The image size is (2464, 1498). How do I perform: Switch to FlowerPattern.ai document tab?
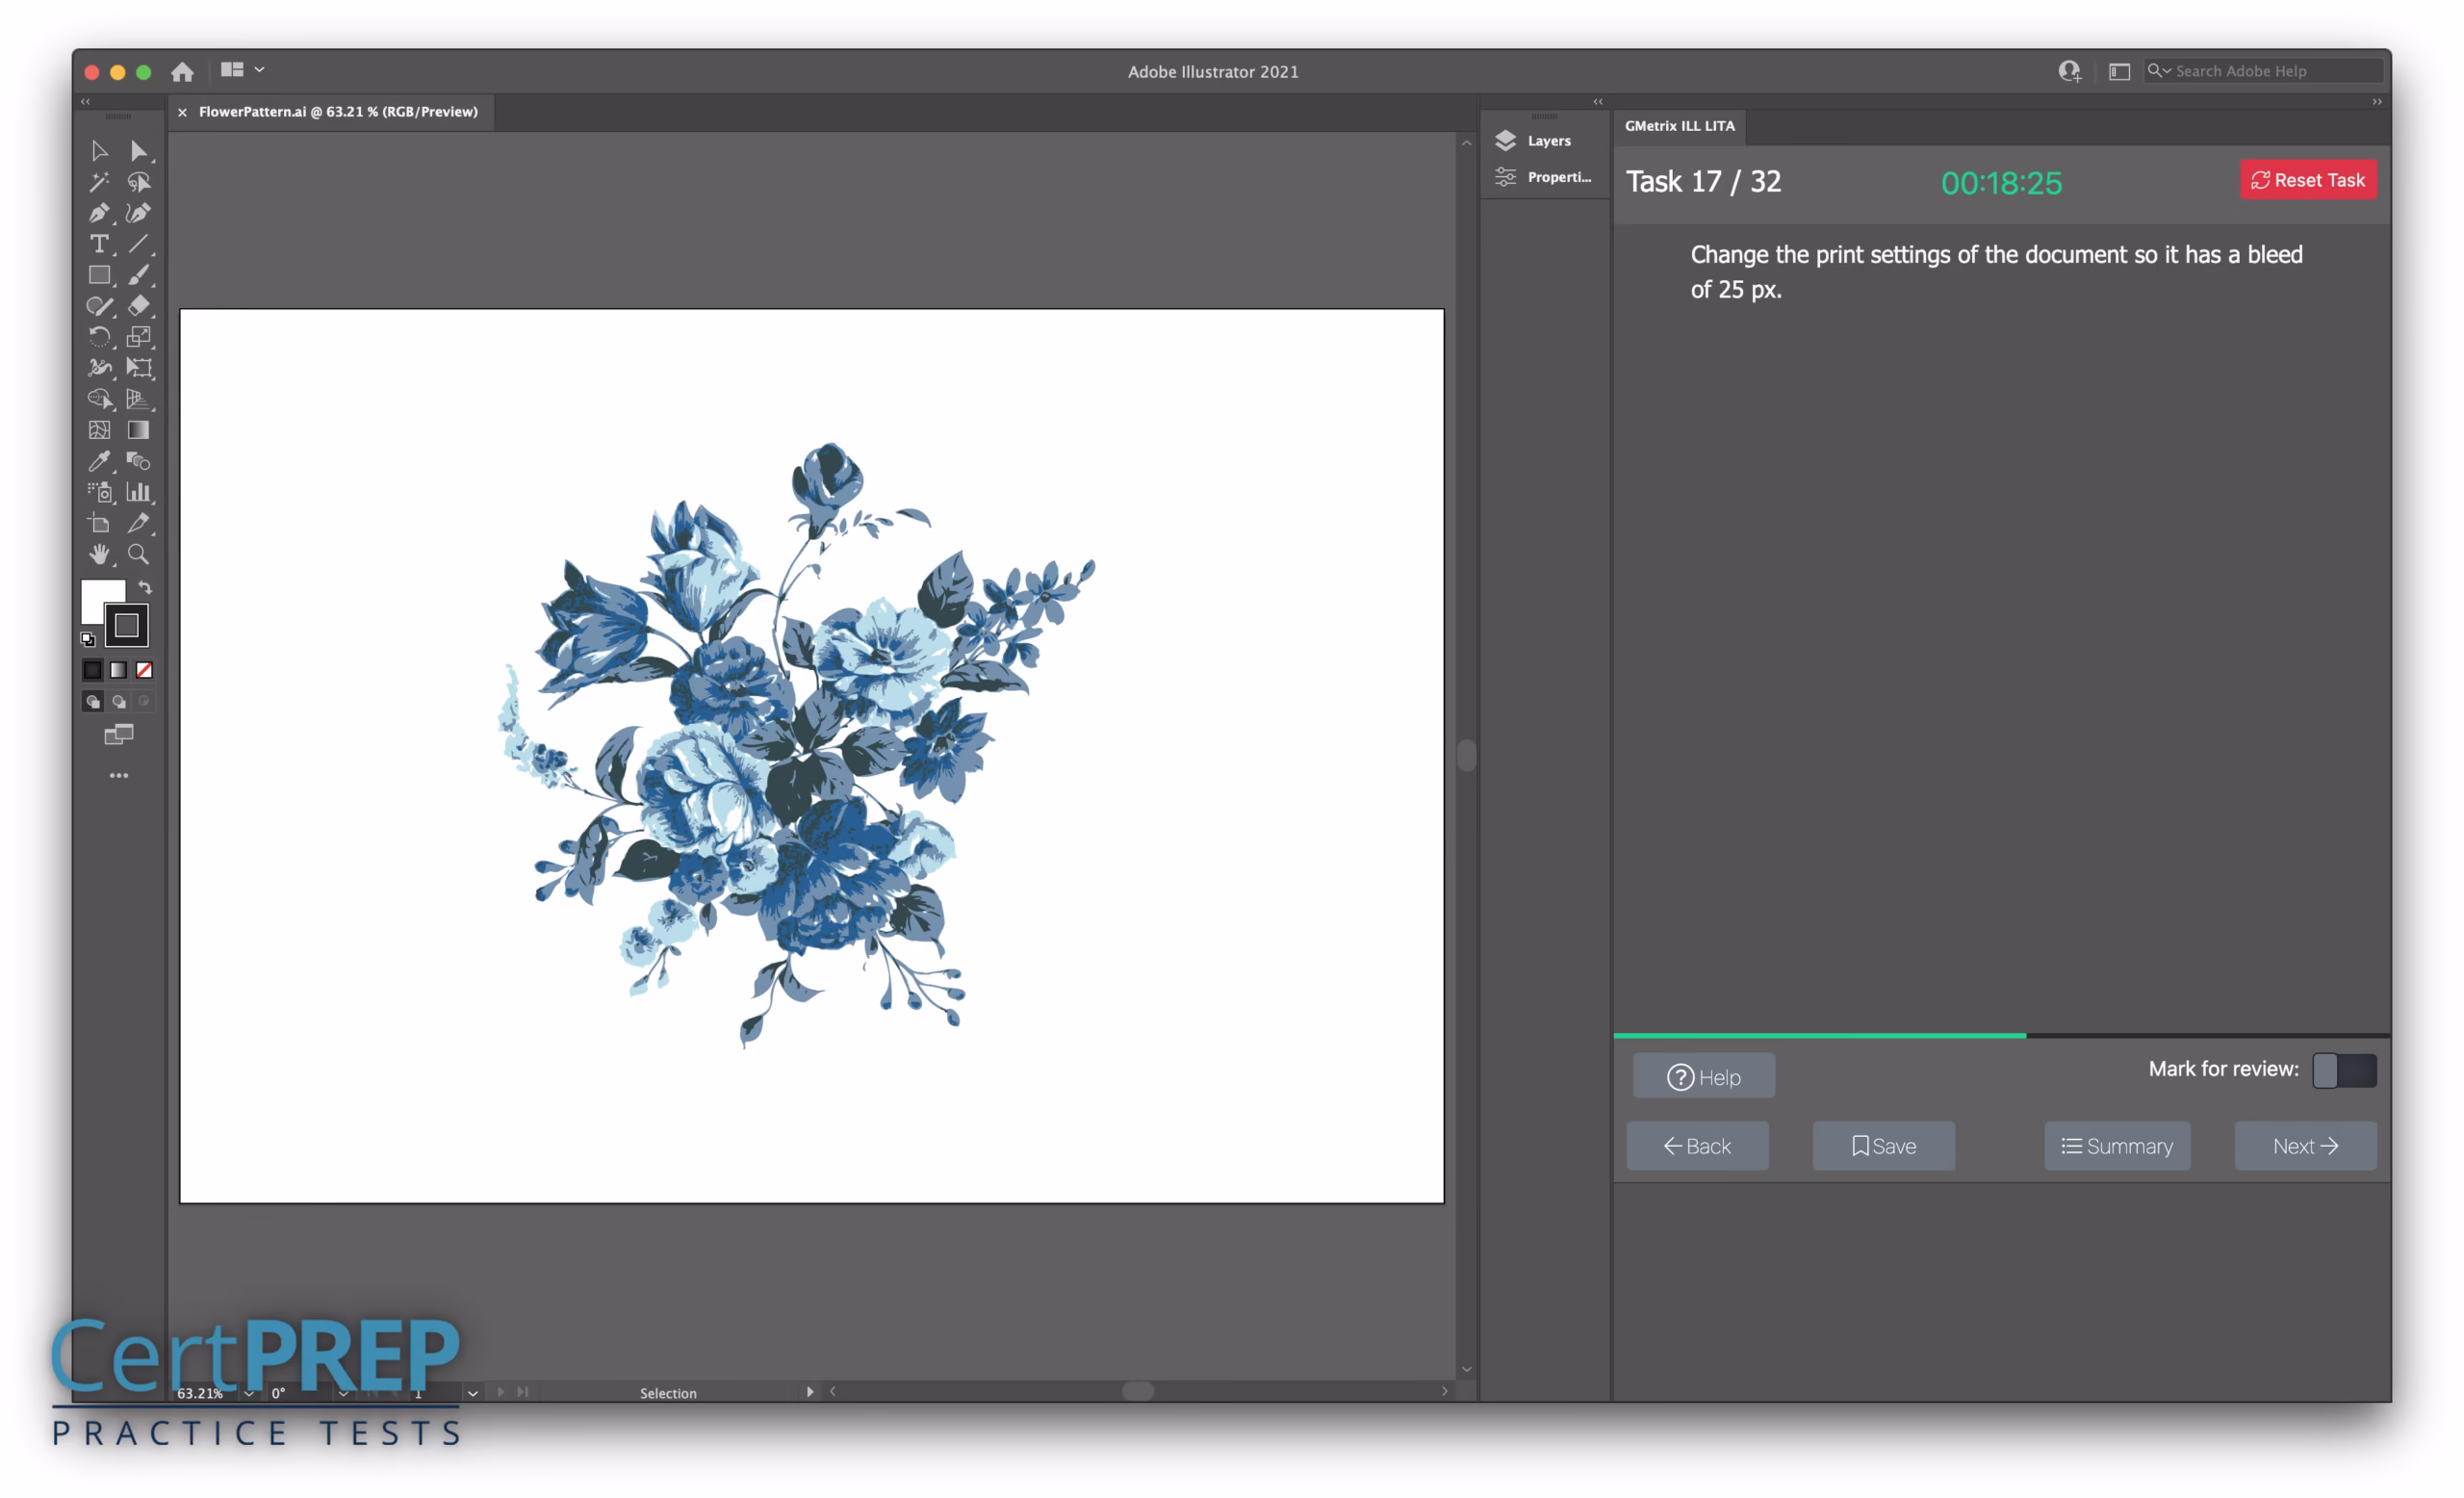(x=337, y=112)
